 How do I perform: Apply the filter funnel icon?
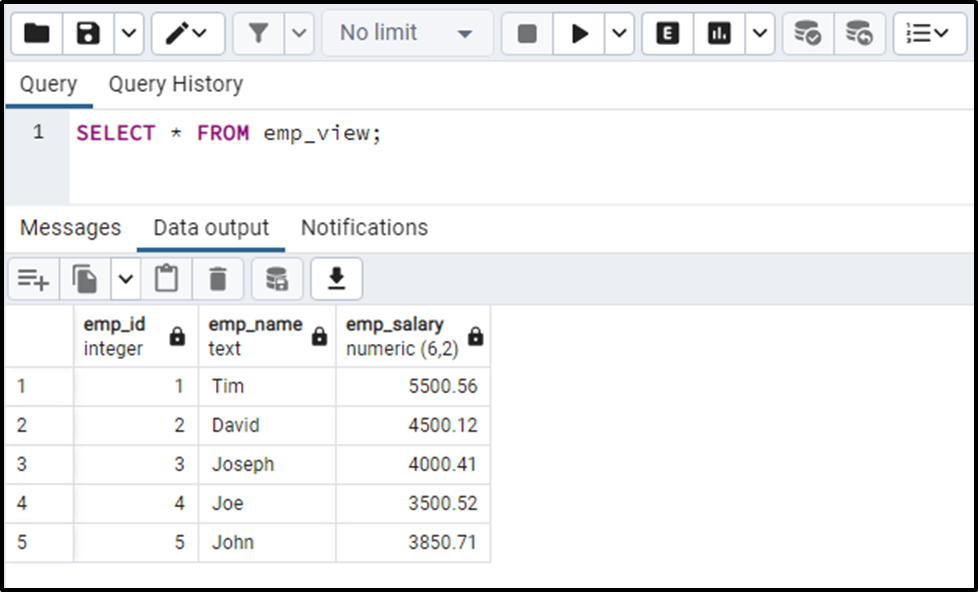click(x=258, y=33)
